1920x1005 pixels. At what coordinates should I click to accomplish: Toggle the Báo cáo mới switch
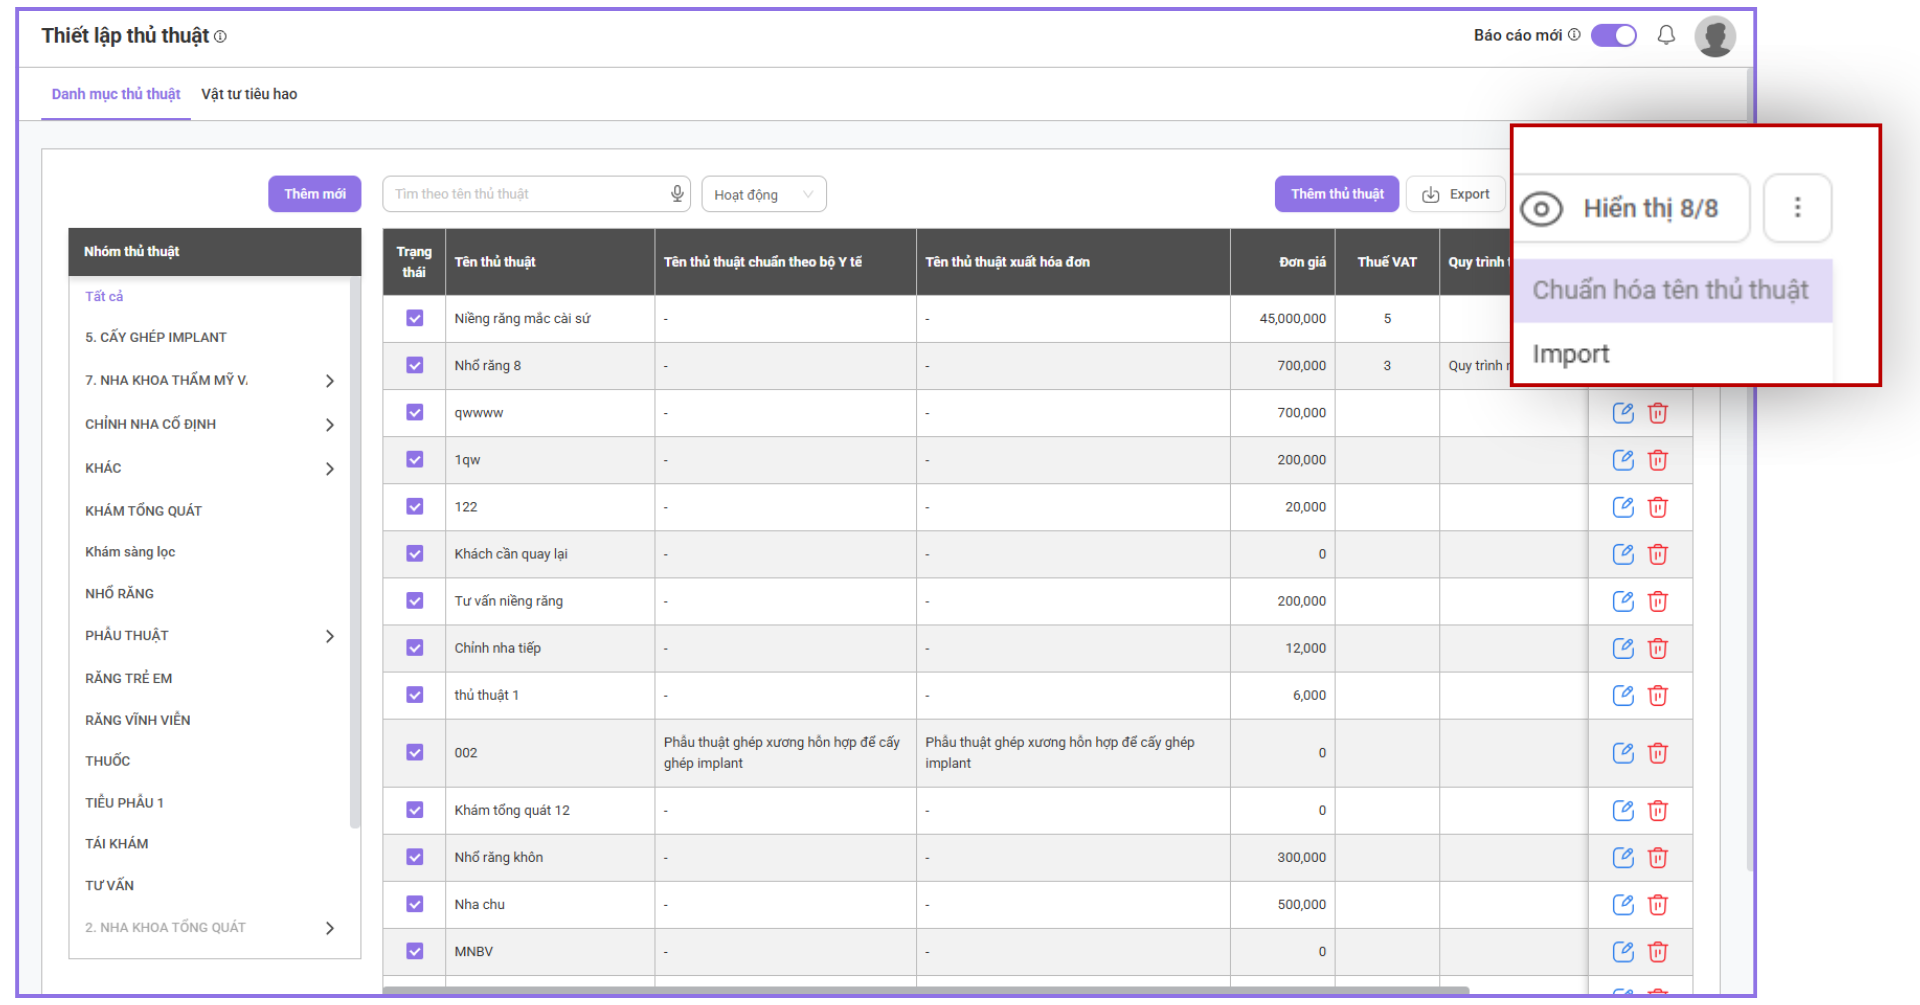[x=1613, y=35]
